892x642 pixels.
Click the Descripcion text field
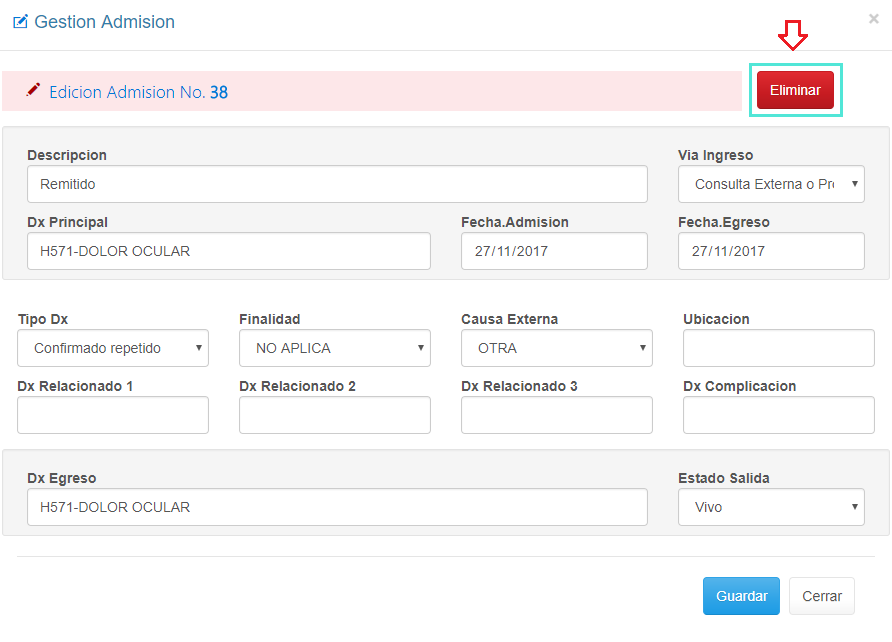pos(337,184)
